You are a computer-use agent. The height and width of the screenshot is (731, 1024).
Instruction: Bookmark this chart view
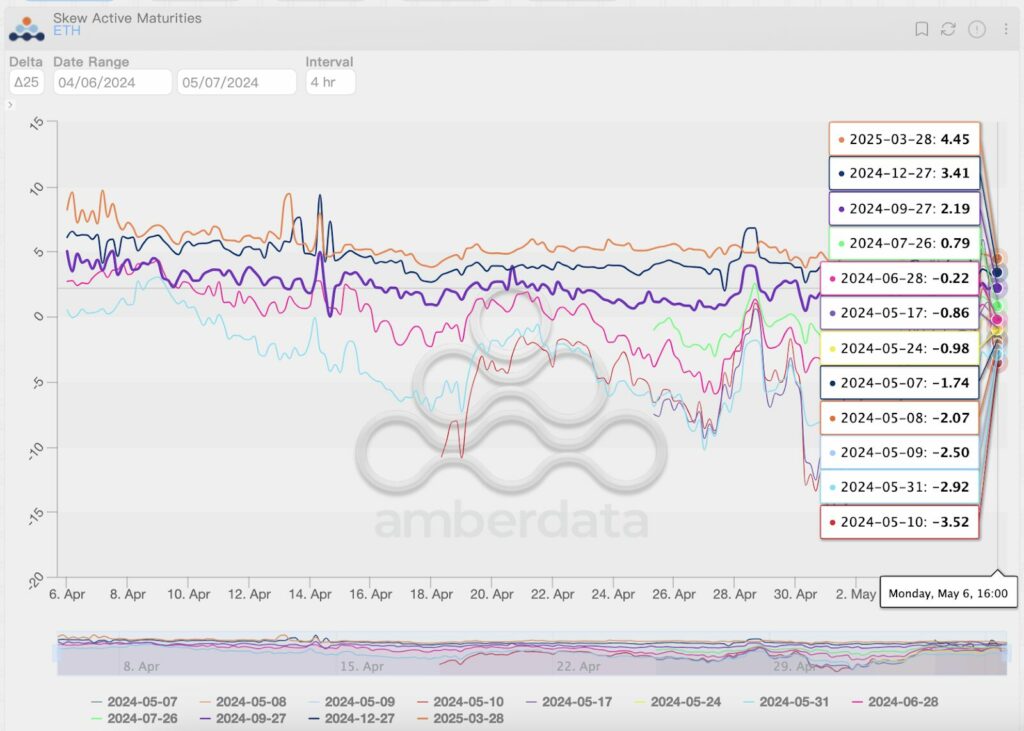point(919,29)
